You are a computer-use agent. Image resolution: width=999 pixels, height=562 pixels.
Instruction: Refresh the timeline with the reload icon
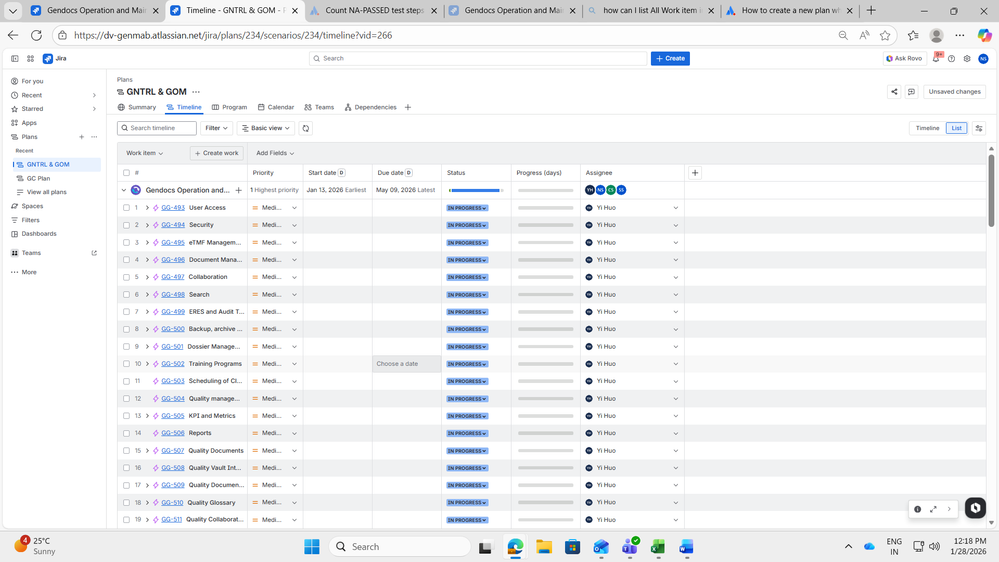[306, 128]
